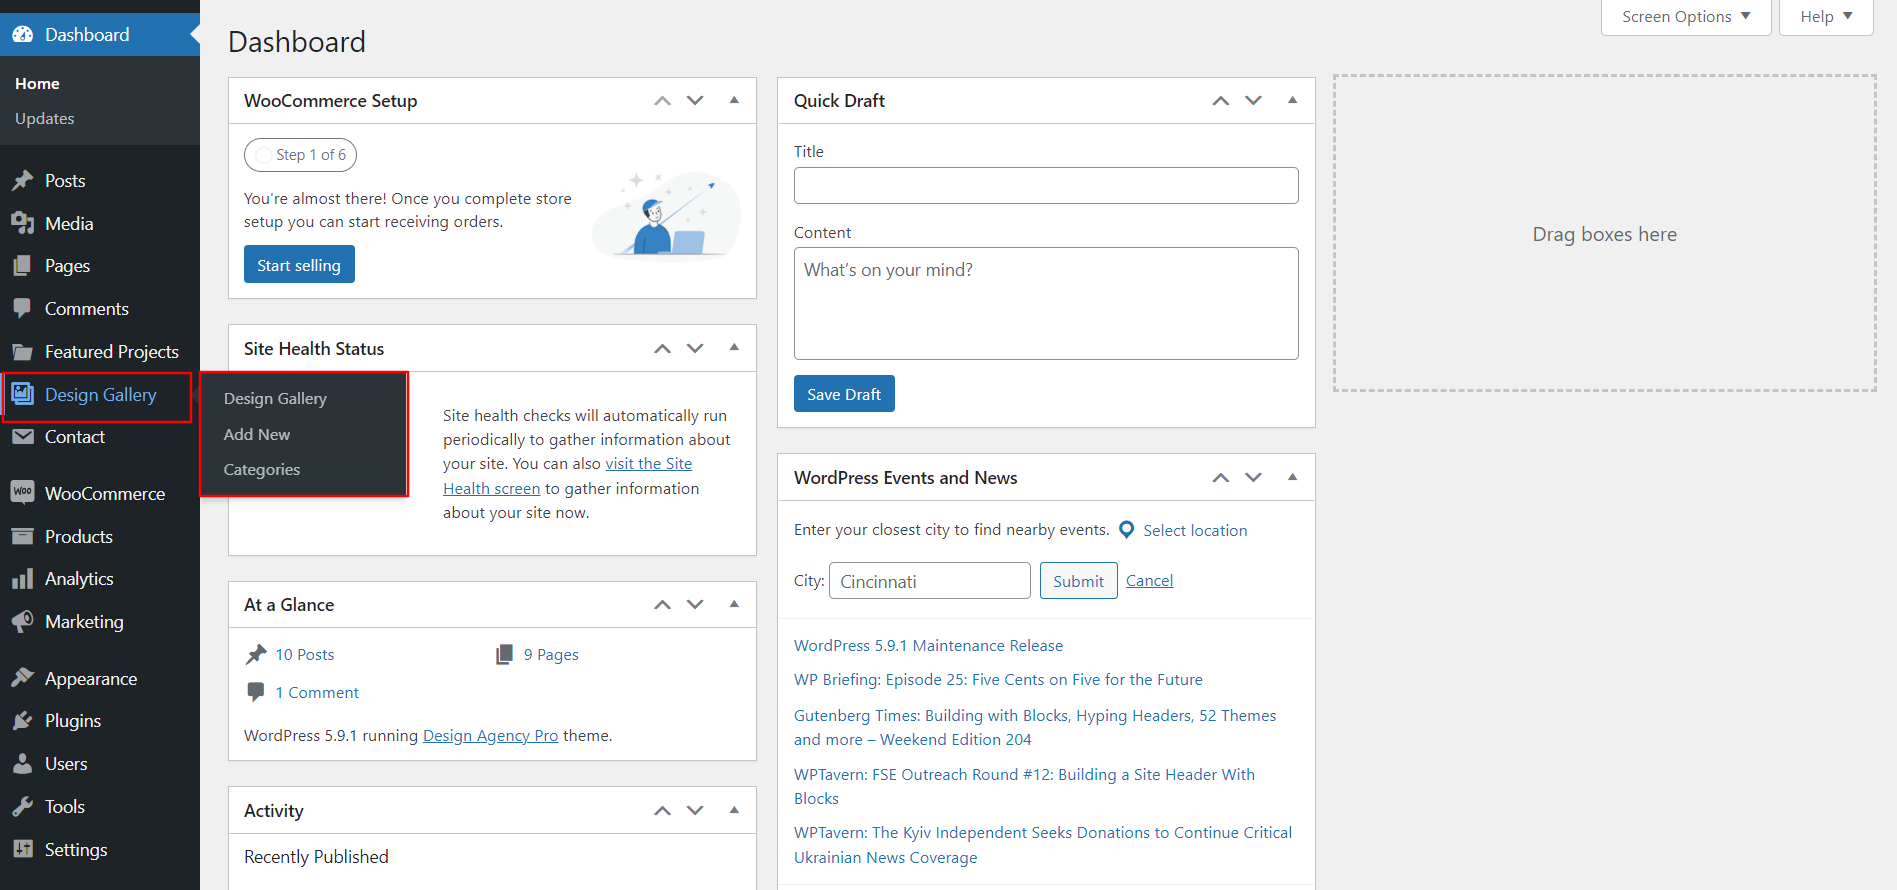Collapse the WooCommerce Setup panel
This screenshot has height=890, width=1897.
[x=734, y=100]
